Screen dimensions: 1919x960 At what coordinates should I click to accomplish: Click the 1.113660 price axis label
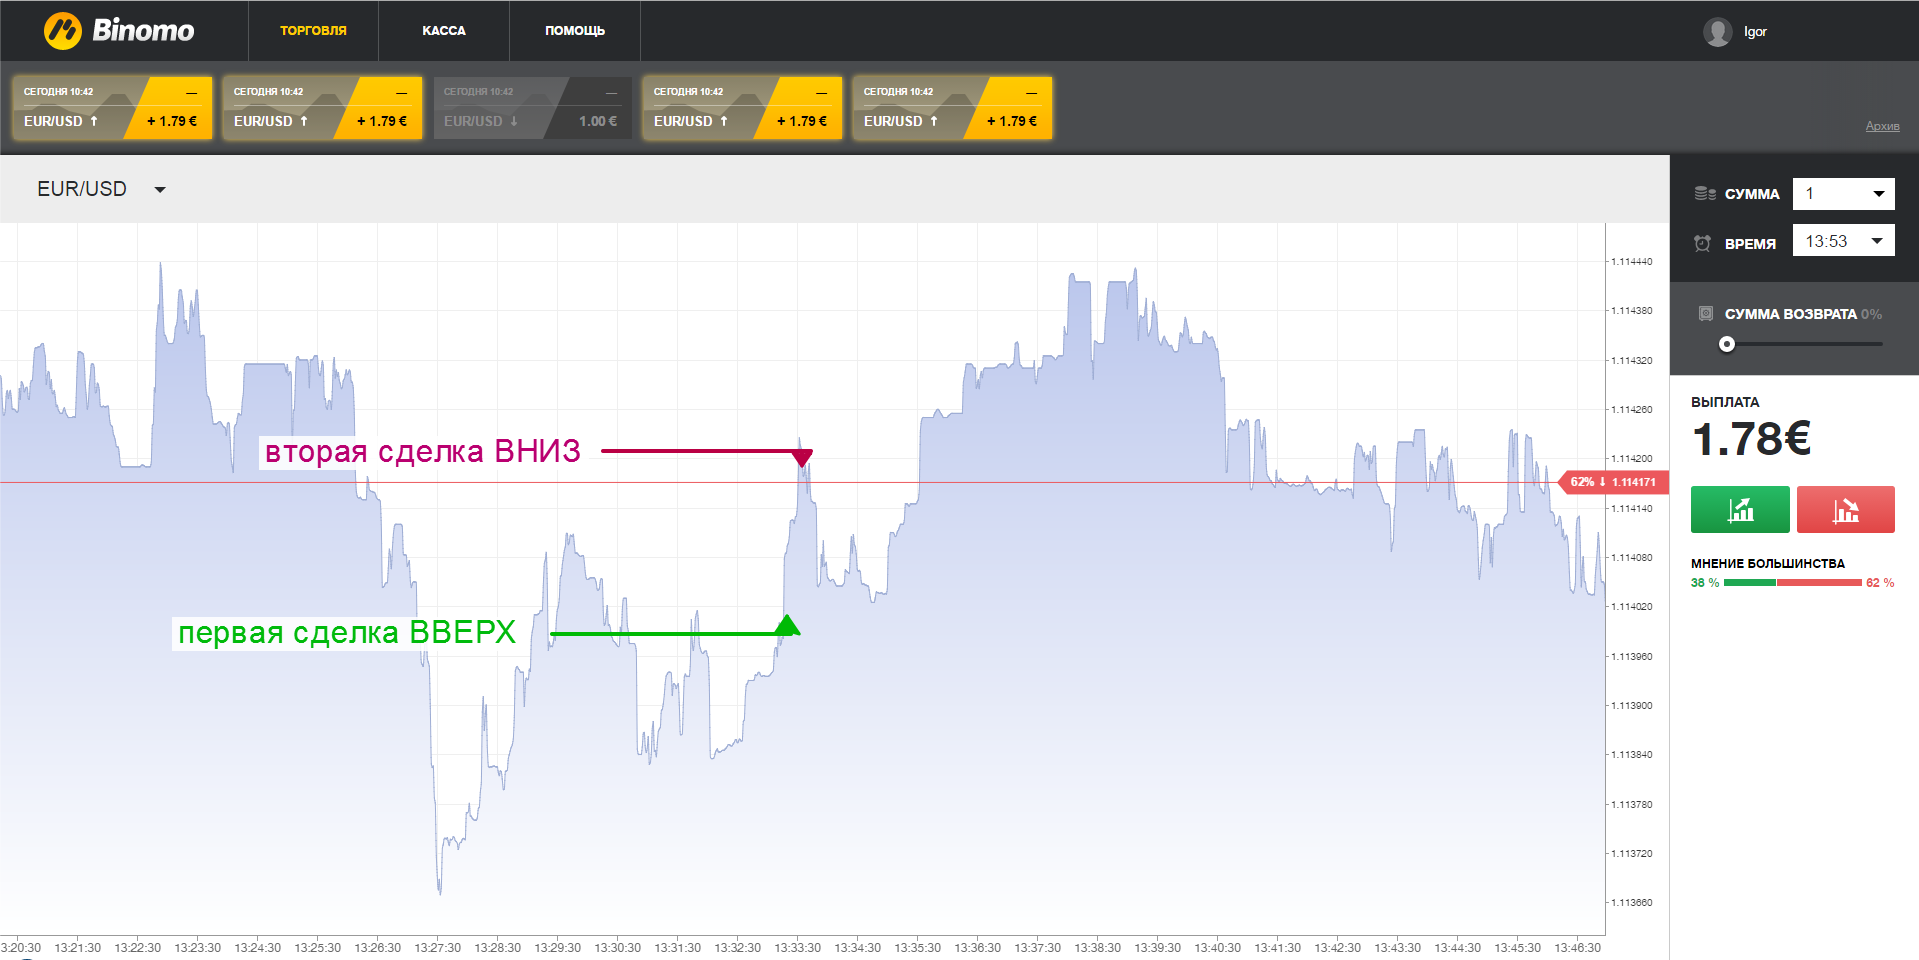pyautogui.click(x=1632, y=903)
